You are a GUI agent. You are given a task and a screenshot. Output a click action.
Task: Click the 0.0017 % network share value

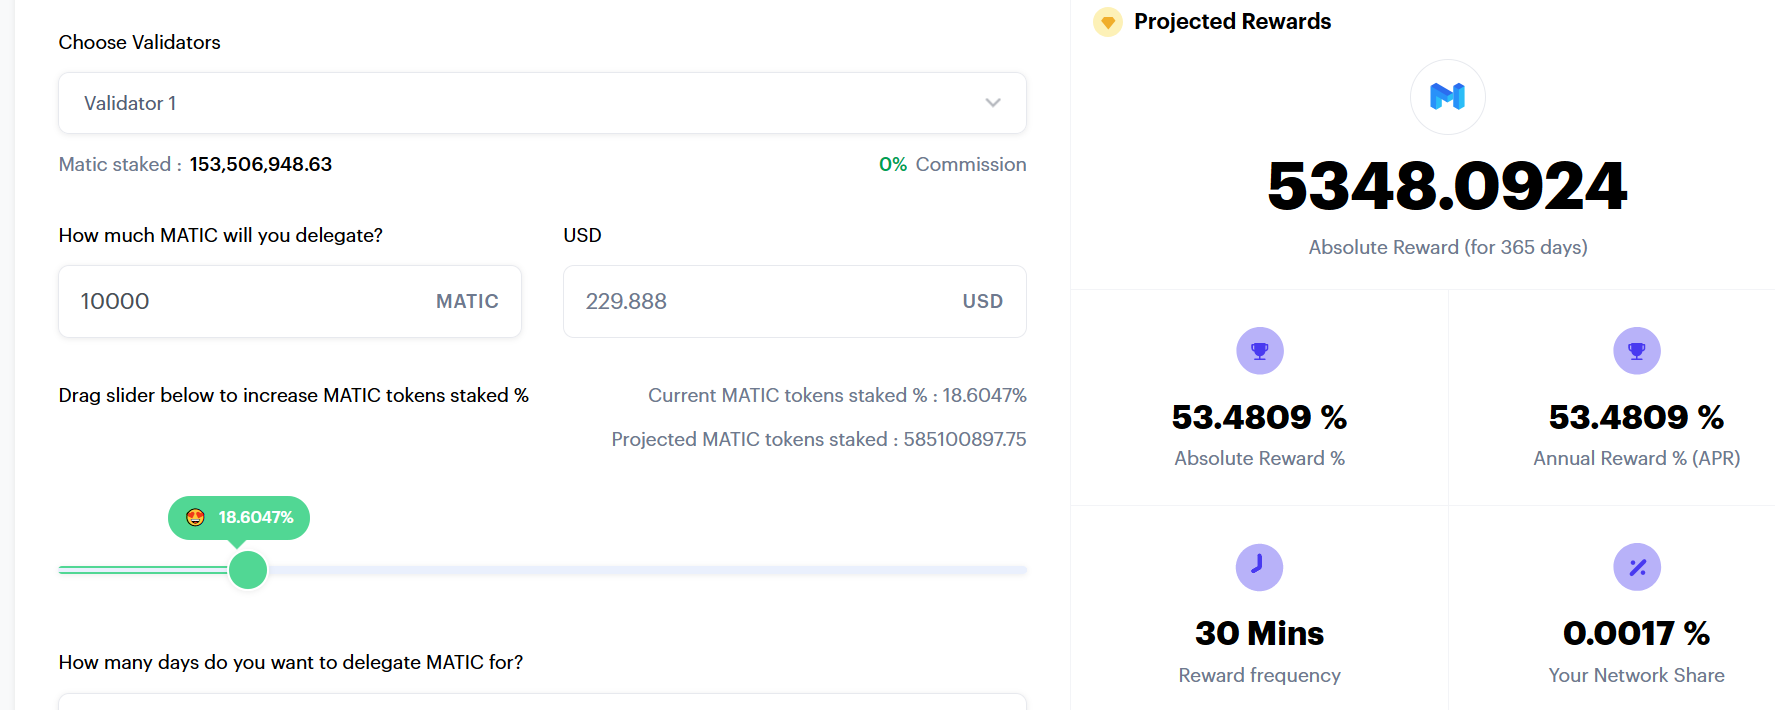(1636, 633)
